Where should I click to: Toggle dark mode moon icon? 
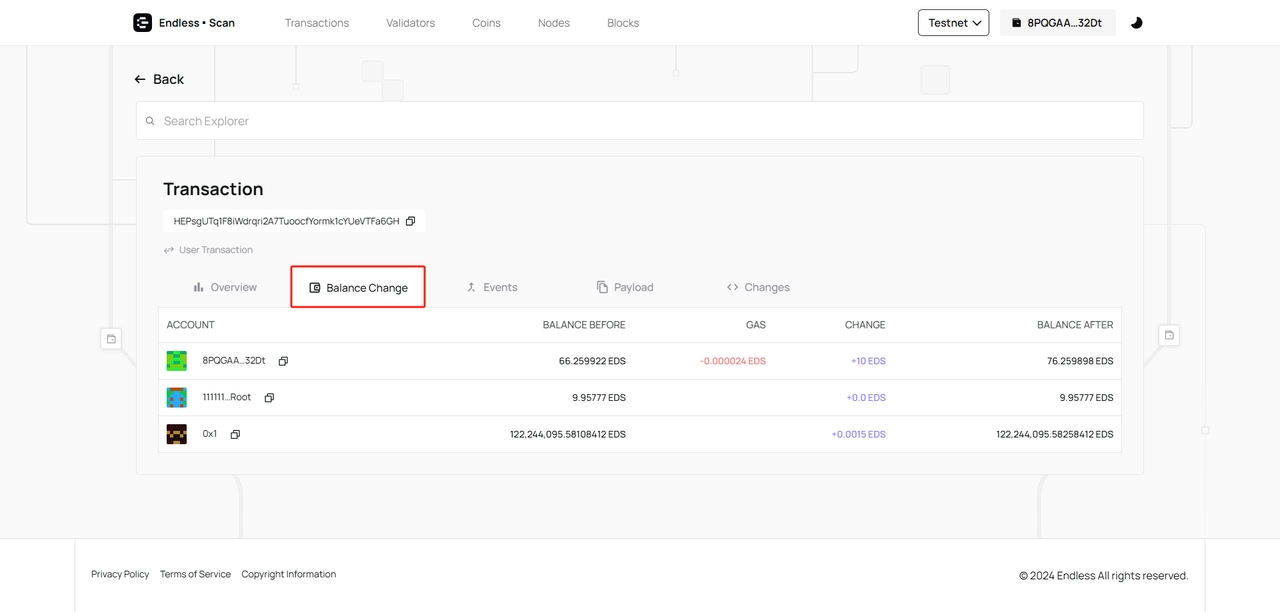click(1136, 23)
